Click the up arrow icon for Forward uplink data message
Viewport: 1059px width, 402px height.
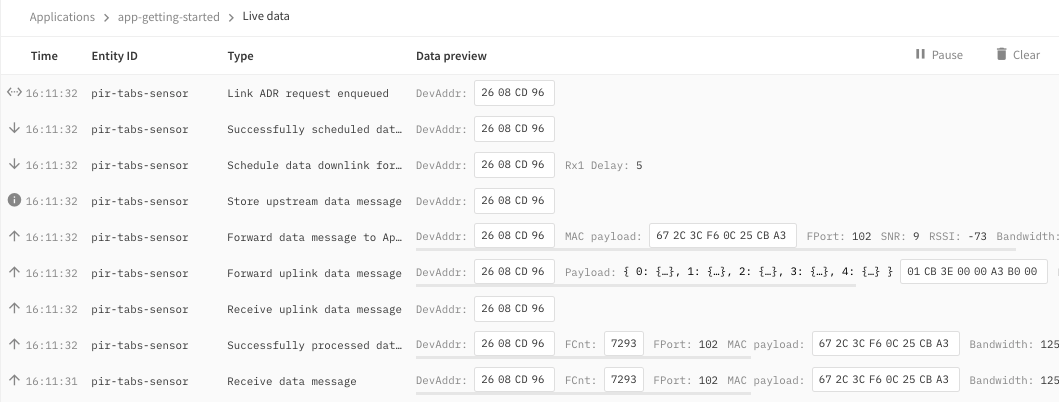(x=14, y=273)
